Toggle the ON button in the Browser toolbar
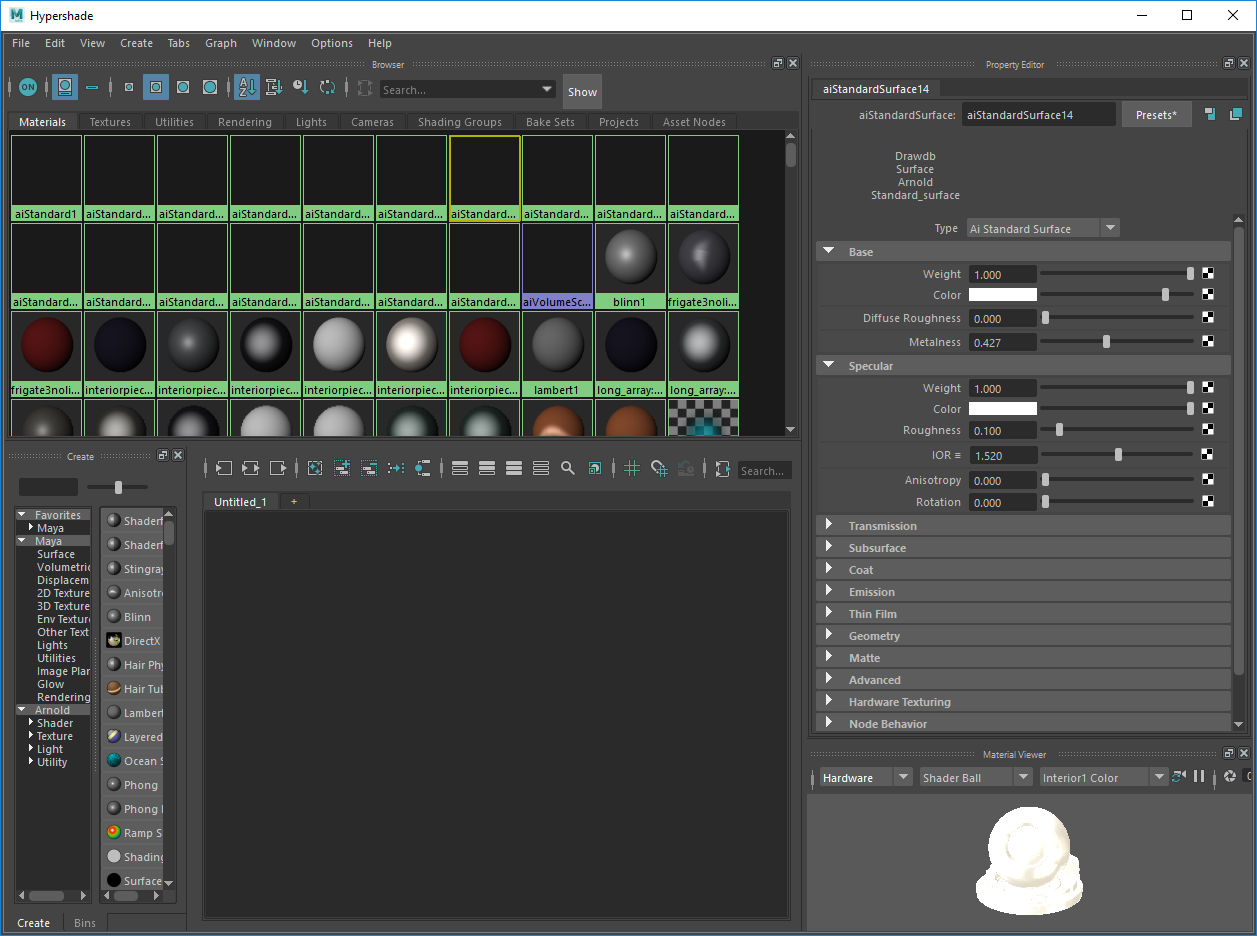 tap(28, 87)
